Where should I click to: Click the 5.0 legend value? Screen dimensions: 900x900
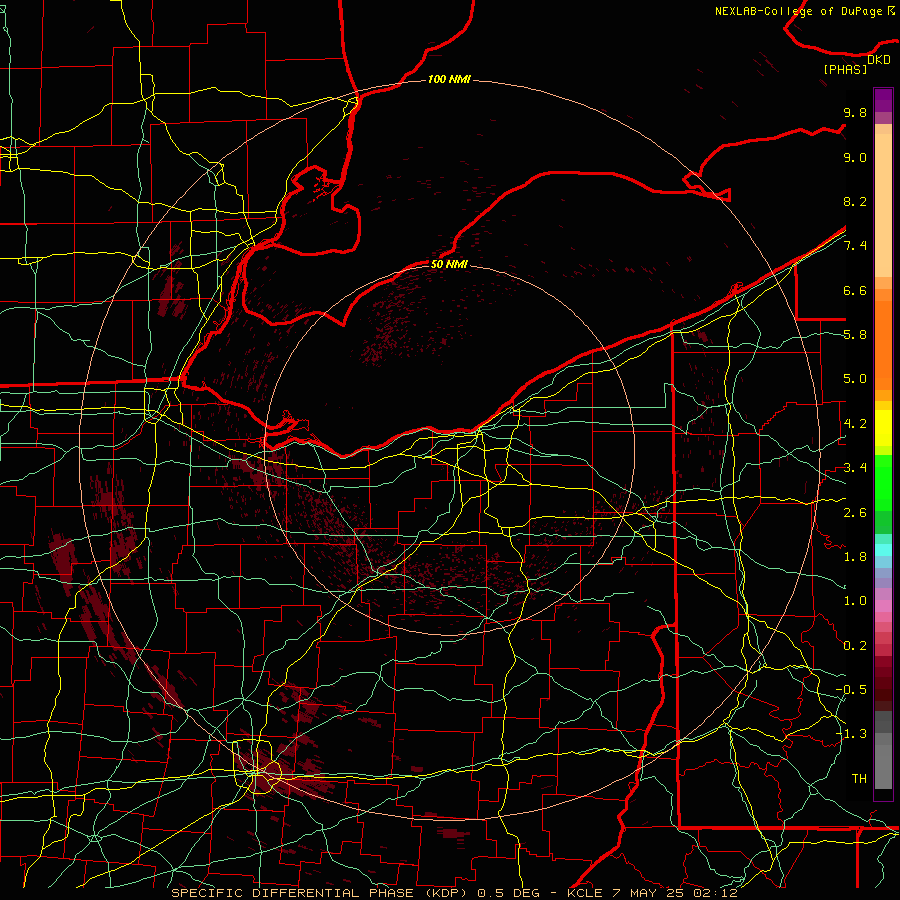coord(855,379)
